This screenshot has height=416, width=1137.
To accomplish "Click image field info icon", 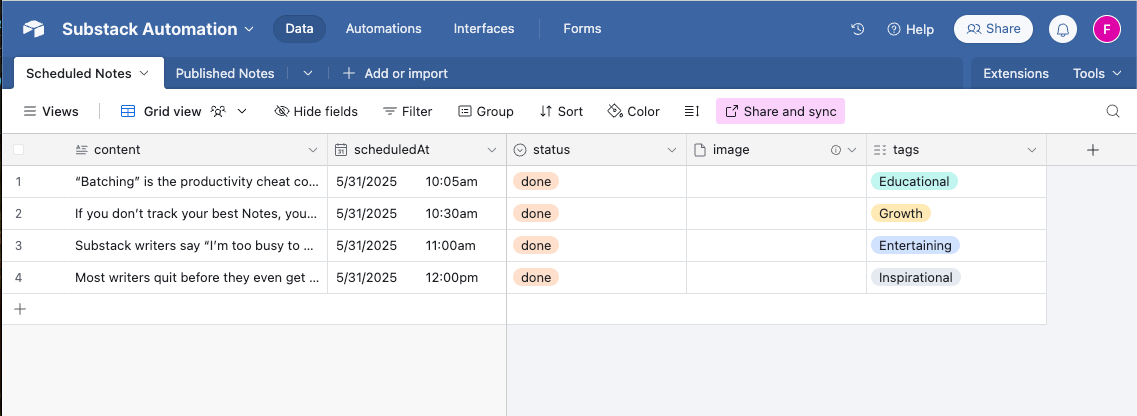I will click(x=836, y=150).
